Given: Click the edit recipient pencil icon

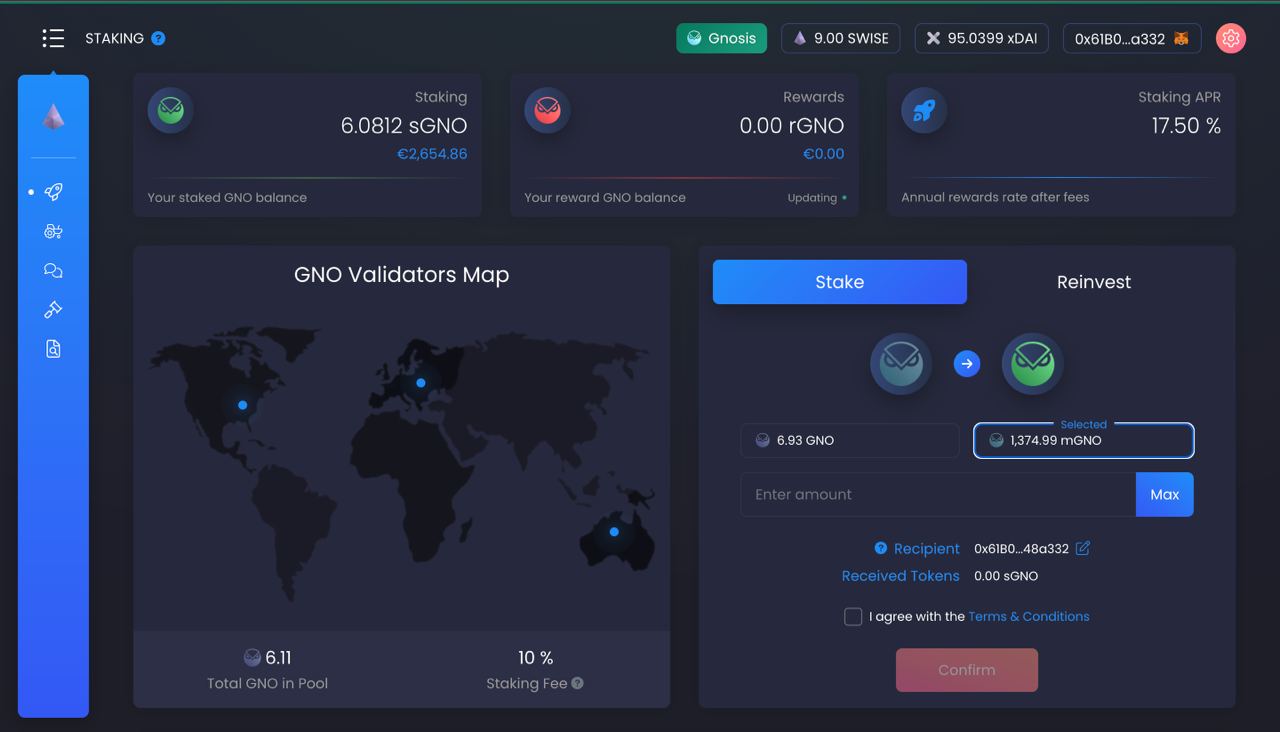Looking at the screenshot, I should [x=1082, y=548].
